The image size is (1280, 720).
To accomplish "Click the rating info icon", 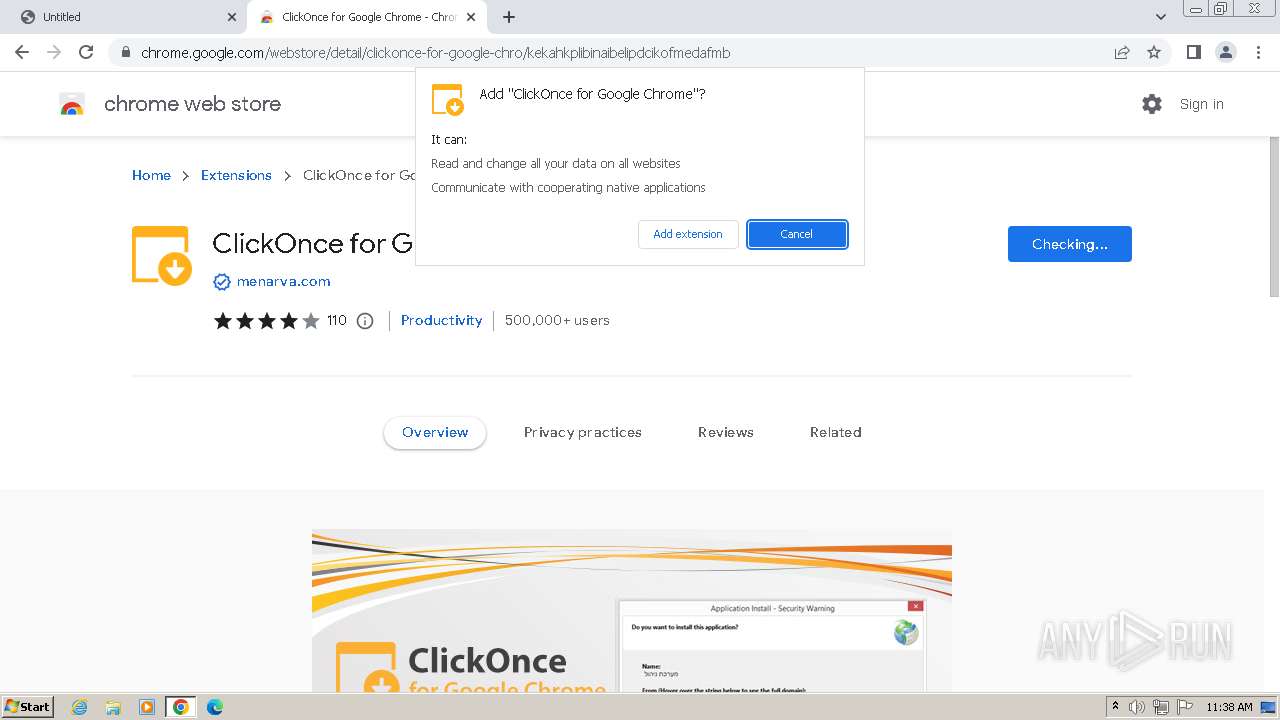I will (365, 321).
